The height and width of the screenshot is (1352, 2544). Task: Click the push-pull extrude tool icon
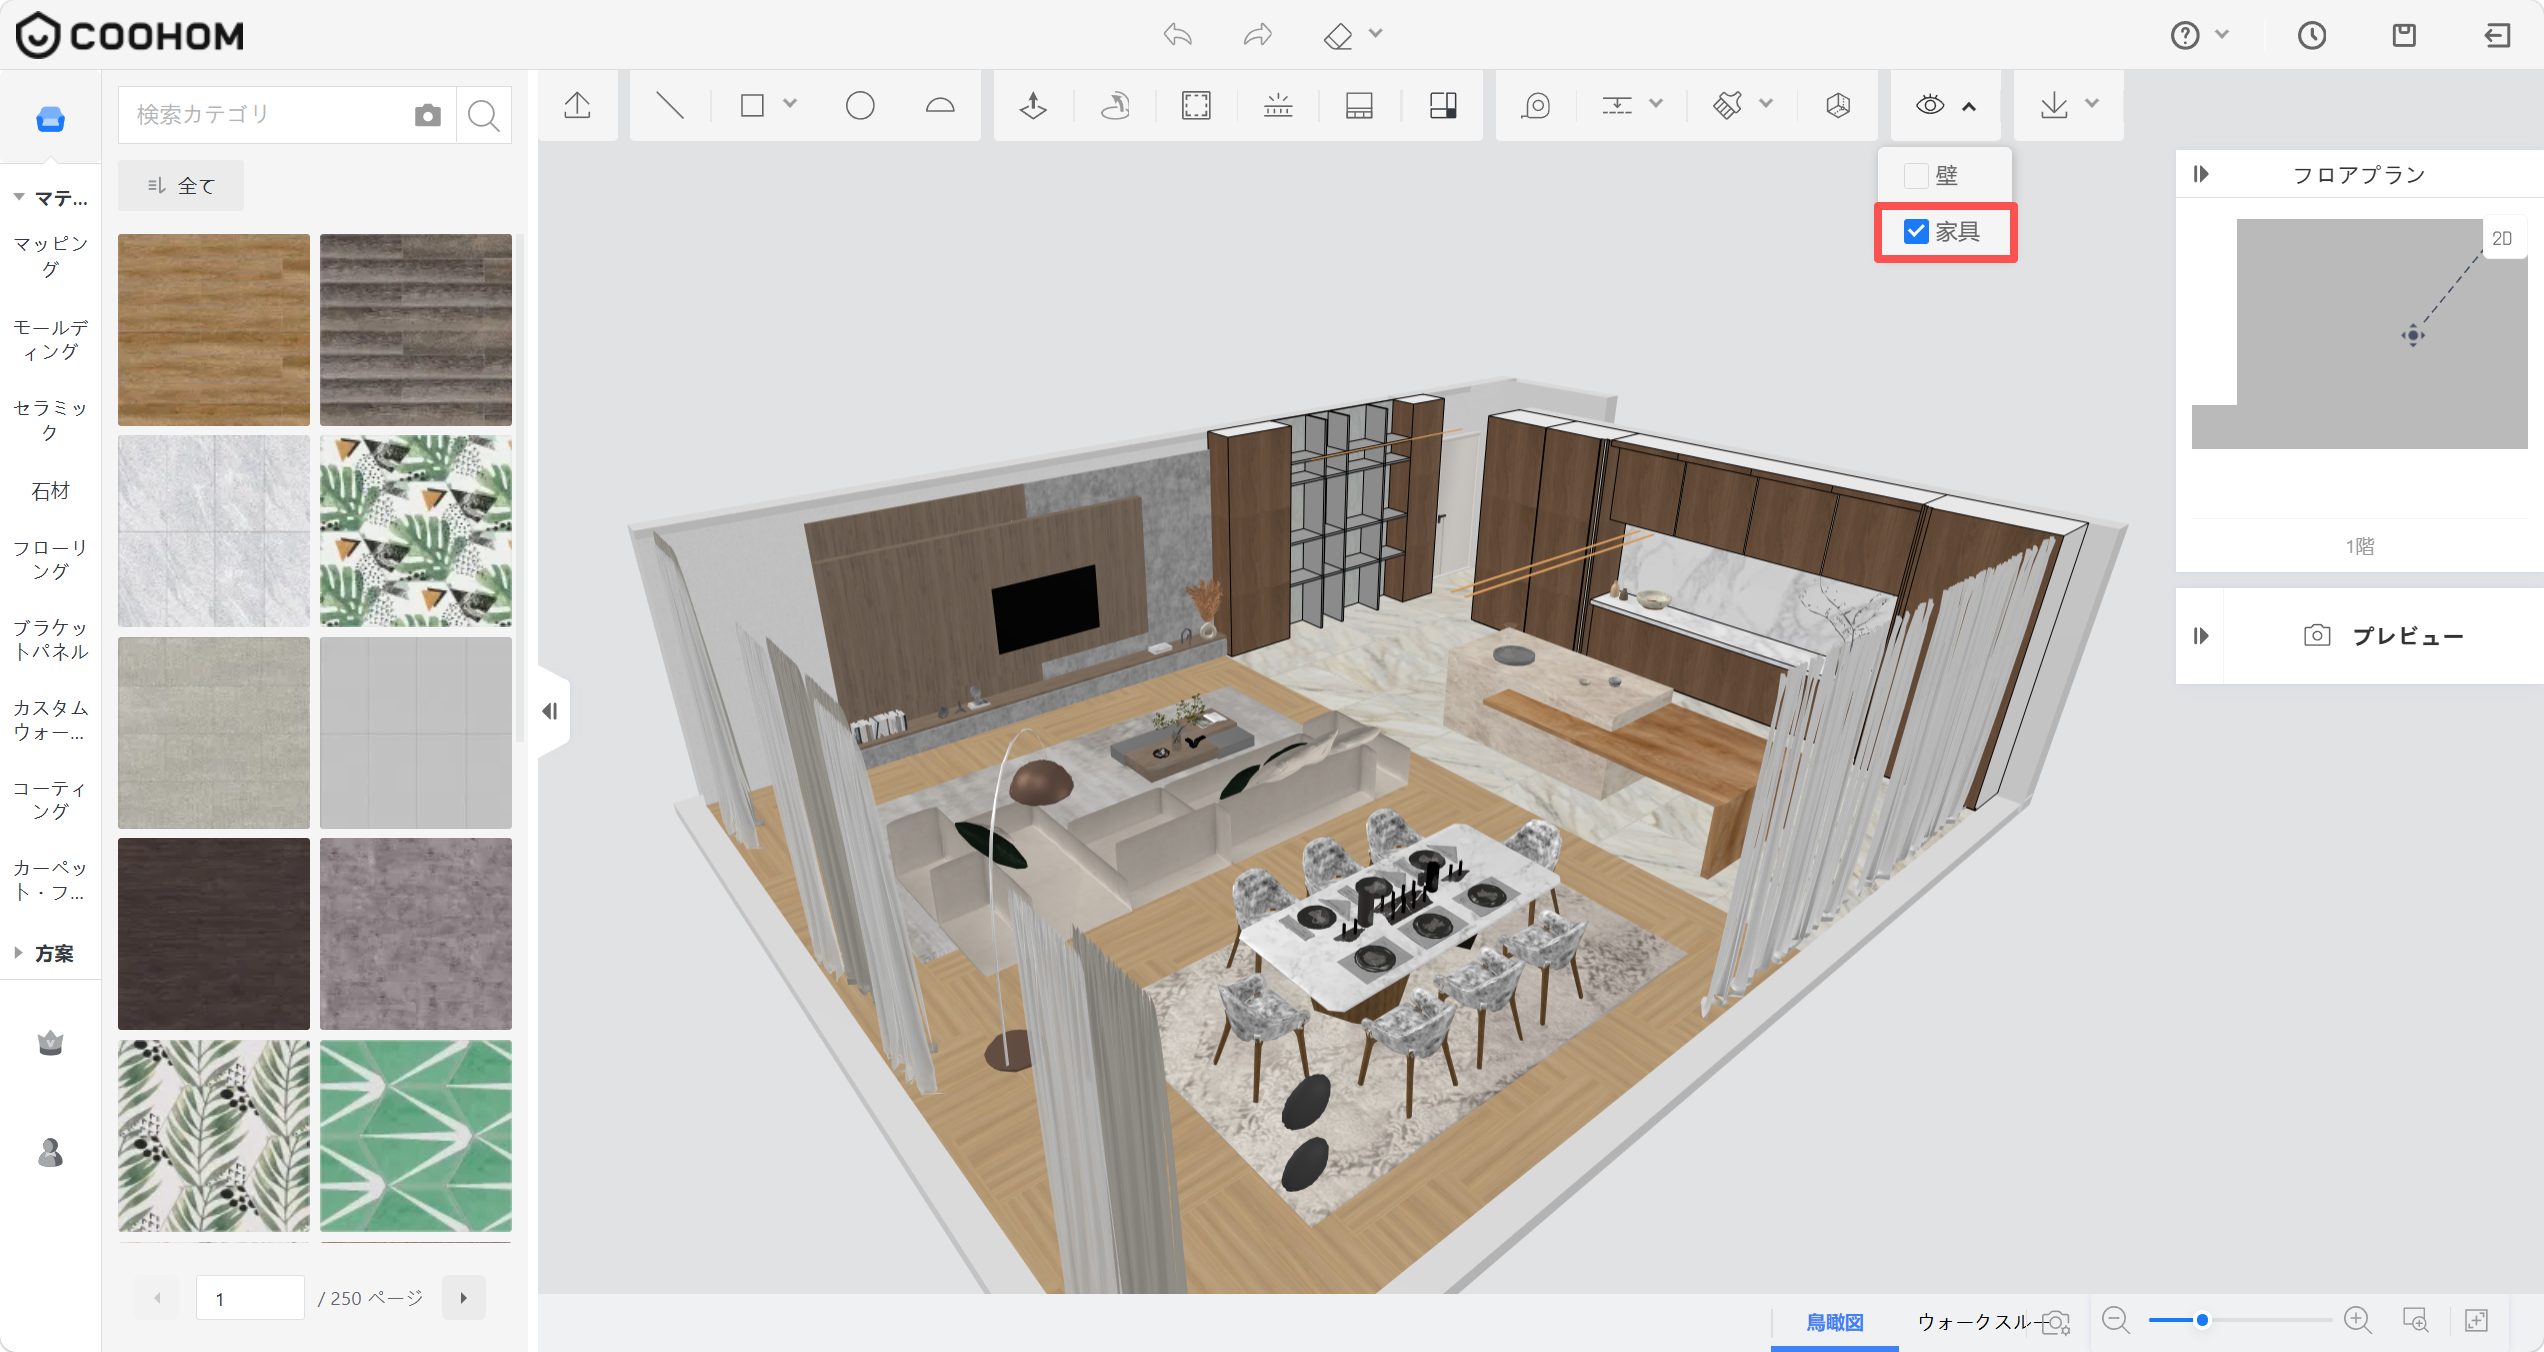click(1034, 105)
